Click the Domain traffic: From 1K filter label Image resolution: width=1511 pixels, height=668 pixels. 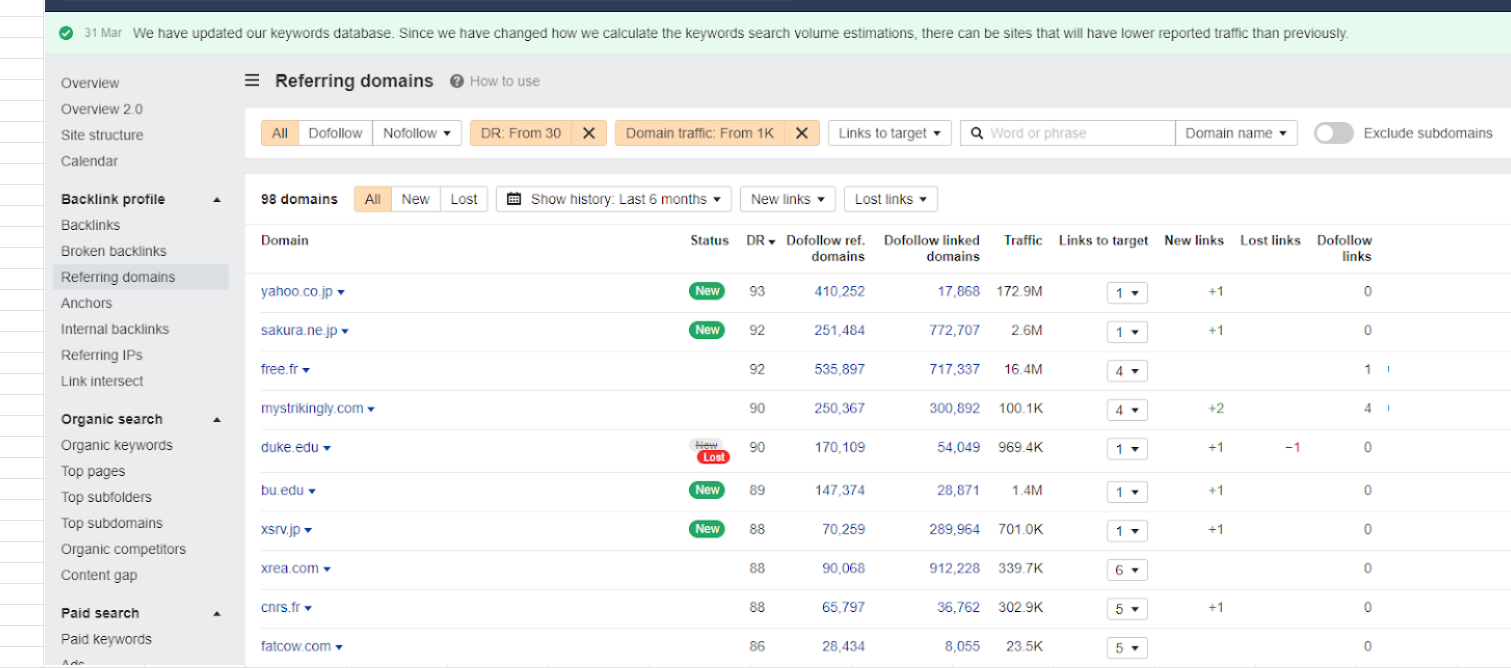point(700,133)
